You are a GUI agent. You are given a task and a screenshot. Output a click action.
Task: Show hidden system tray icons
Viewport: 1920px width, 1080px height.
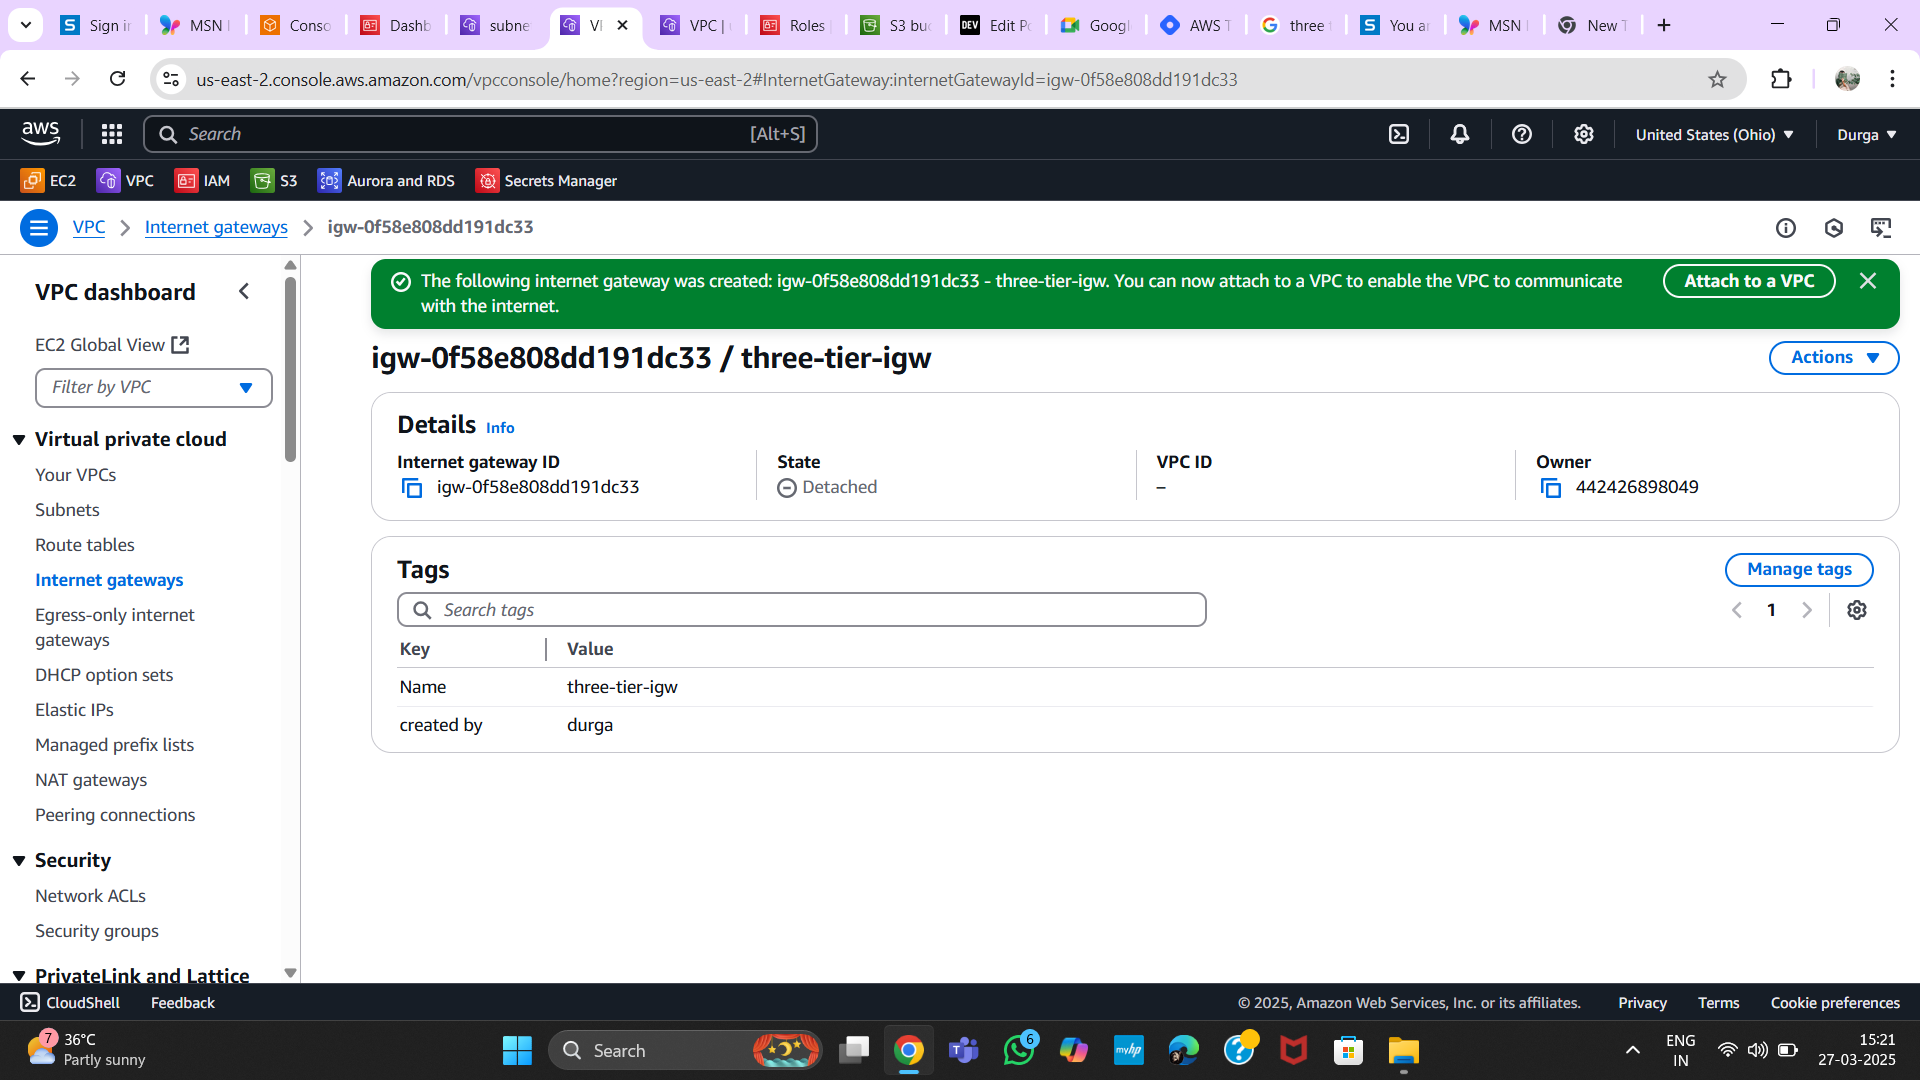(x=1633, y=1050)
